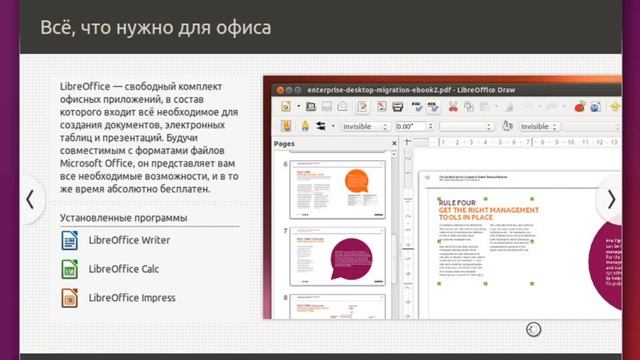Click the Save icon in Draw toolbar
This screenshot has height=360, width=640.
pos(327,107)
